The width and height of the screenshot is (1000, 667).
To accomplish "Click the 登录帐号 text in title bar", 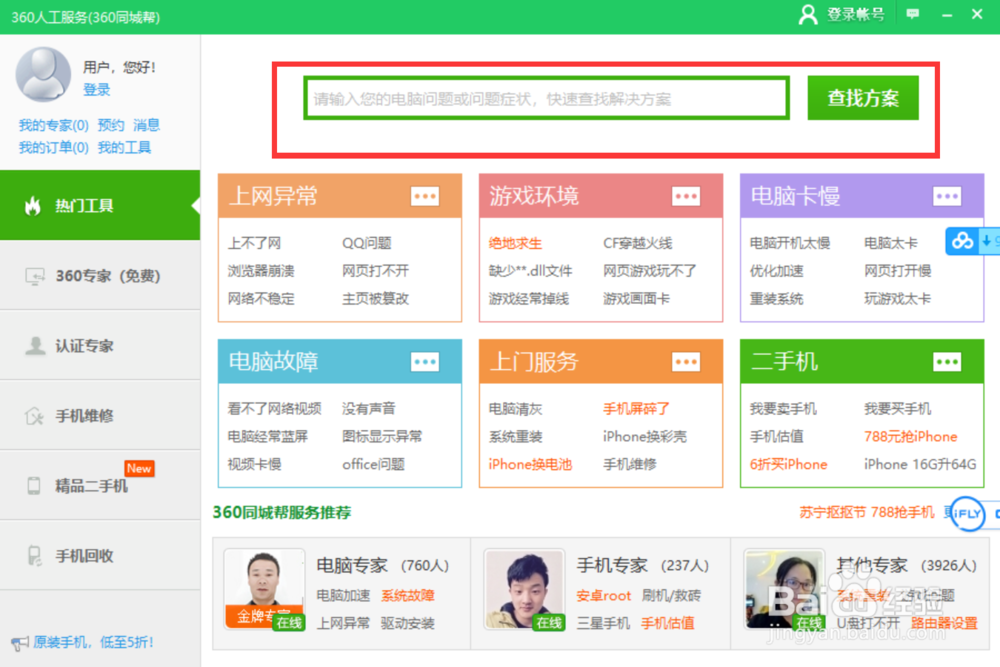I will (x=856, y=14).
